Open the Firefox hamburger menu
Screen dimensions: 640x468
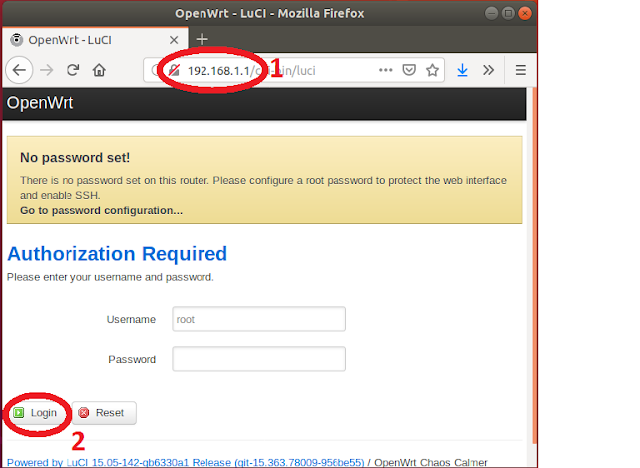coord(520,70)
